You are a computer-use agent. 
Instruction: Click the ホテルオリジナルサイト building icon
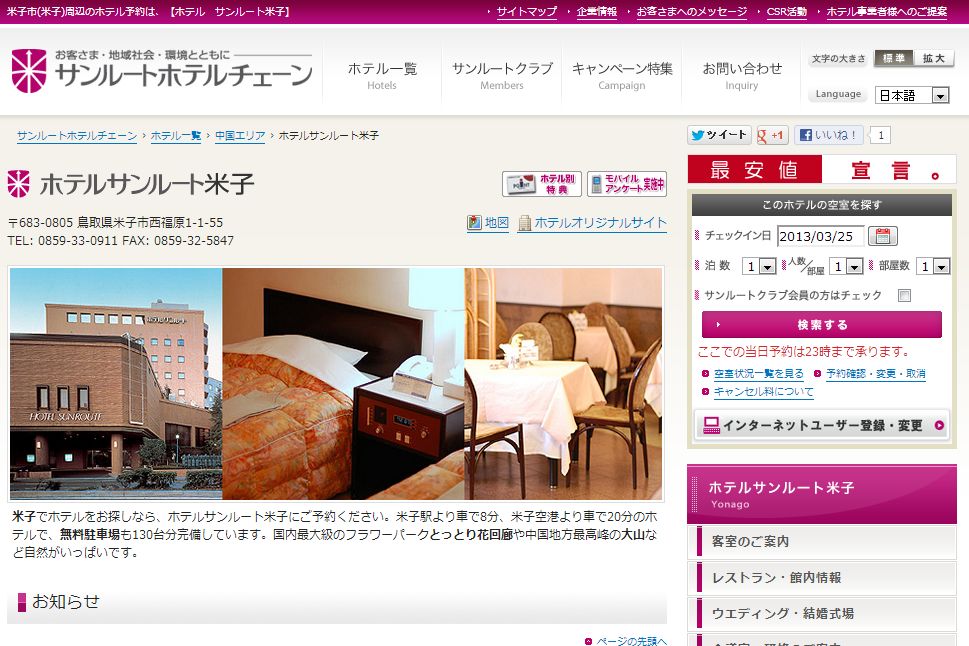[x=525, y=223]
